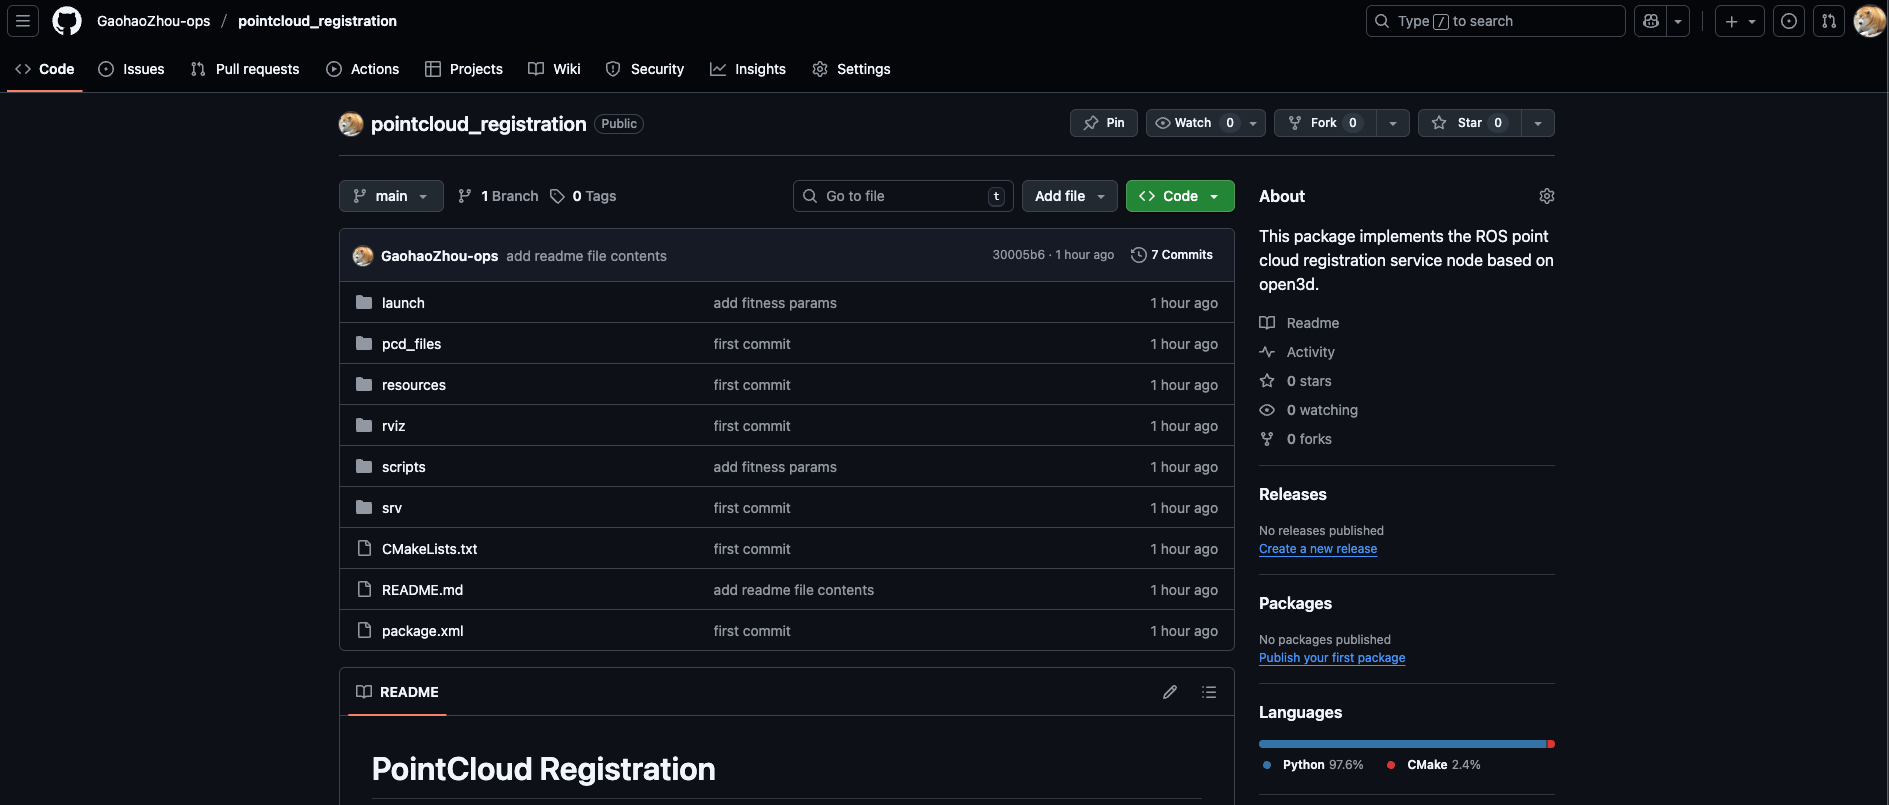Open the 7 Commits history
Image resolution: width=1889 pixels, height=805 pixels.
[1172, 255]
